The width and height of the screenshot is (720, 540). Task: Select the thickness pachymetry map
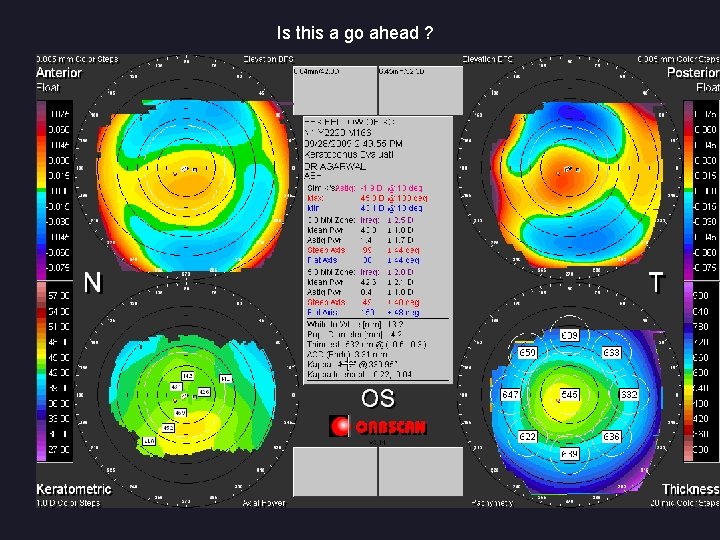(x=574, y=411)
